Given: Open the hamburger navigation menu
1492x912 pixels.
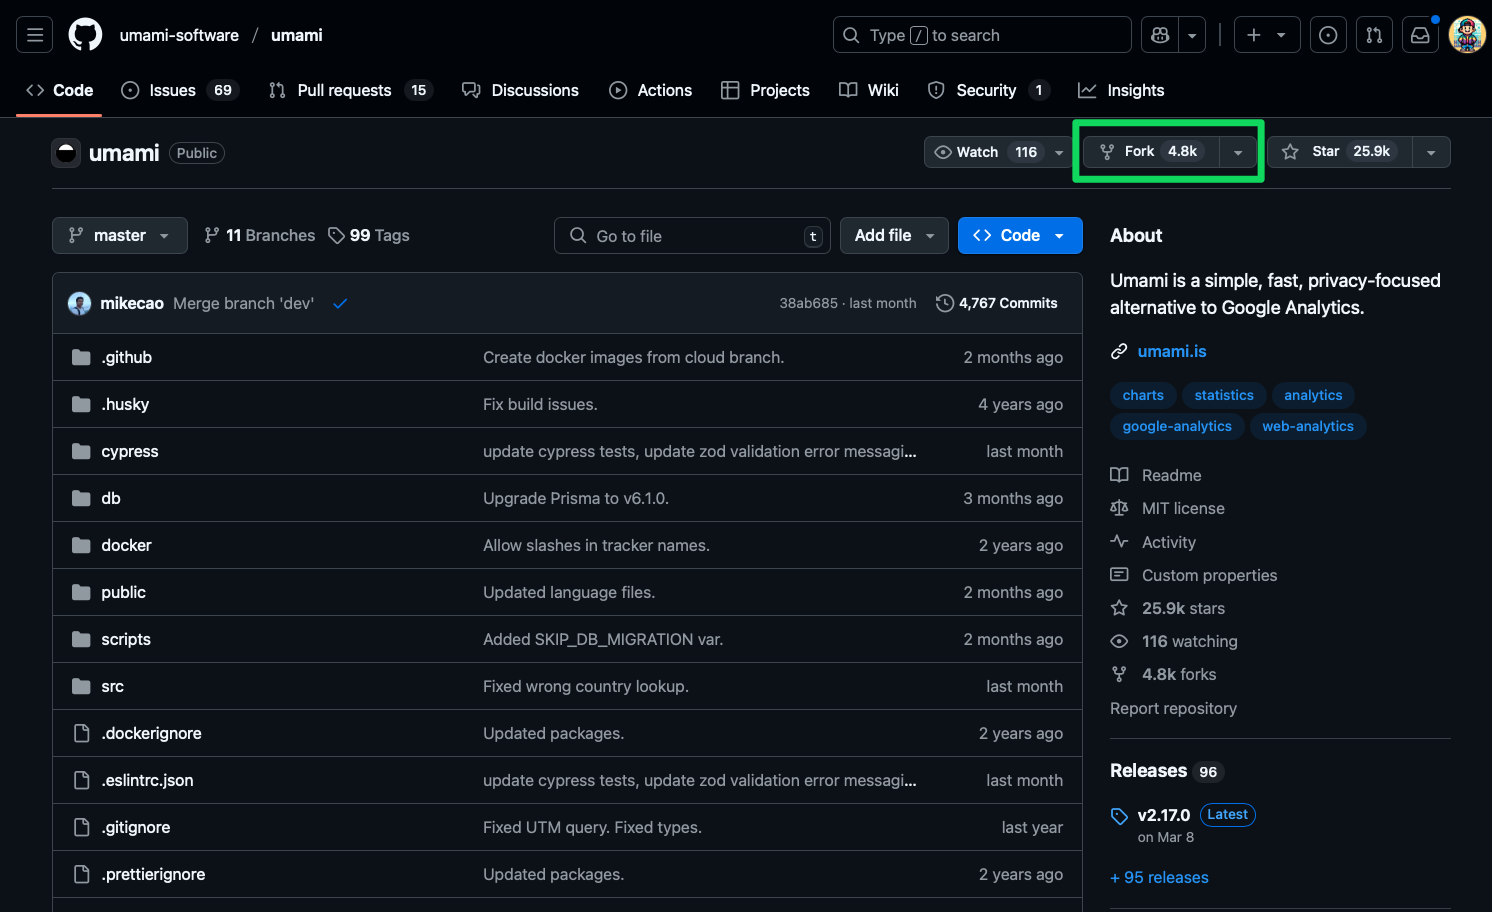Looking at the screenshot, I should (x=35, y=35).
